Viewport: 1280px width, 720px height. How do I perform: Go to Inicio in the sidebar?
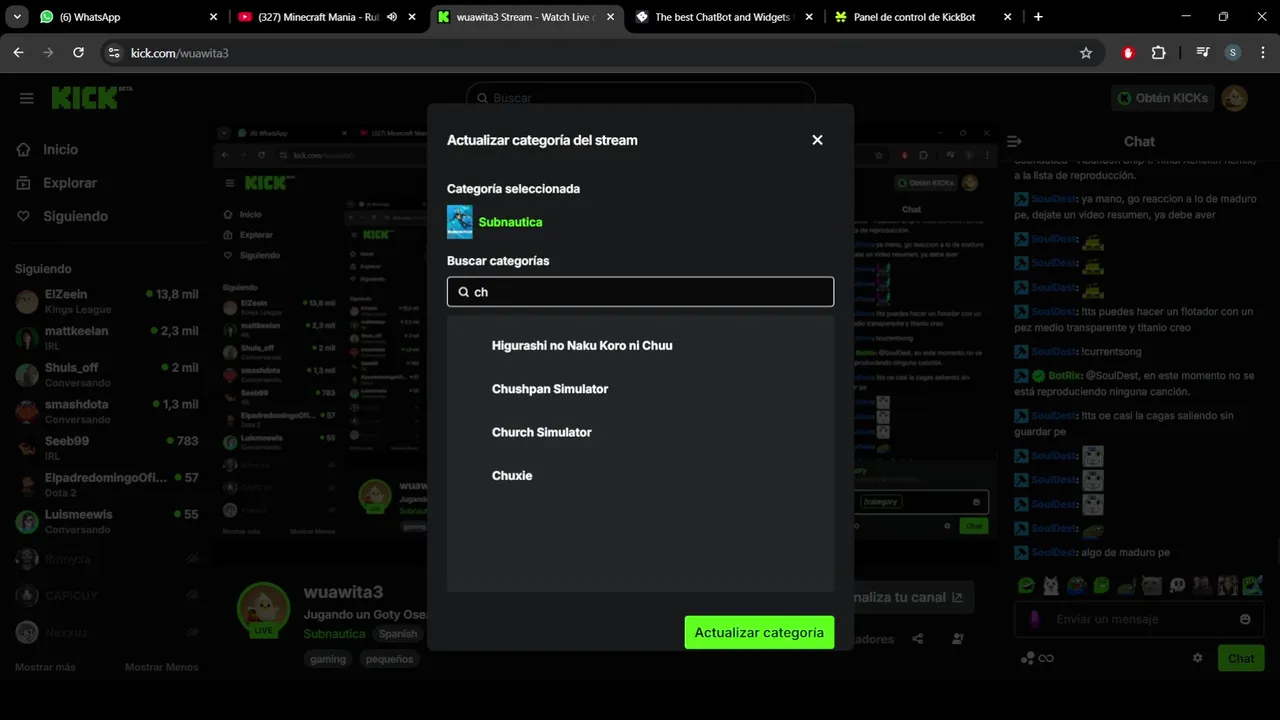click(60, 149)
